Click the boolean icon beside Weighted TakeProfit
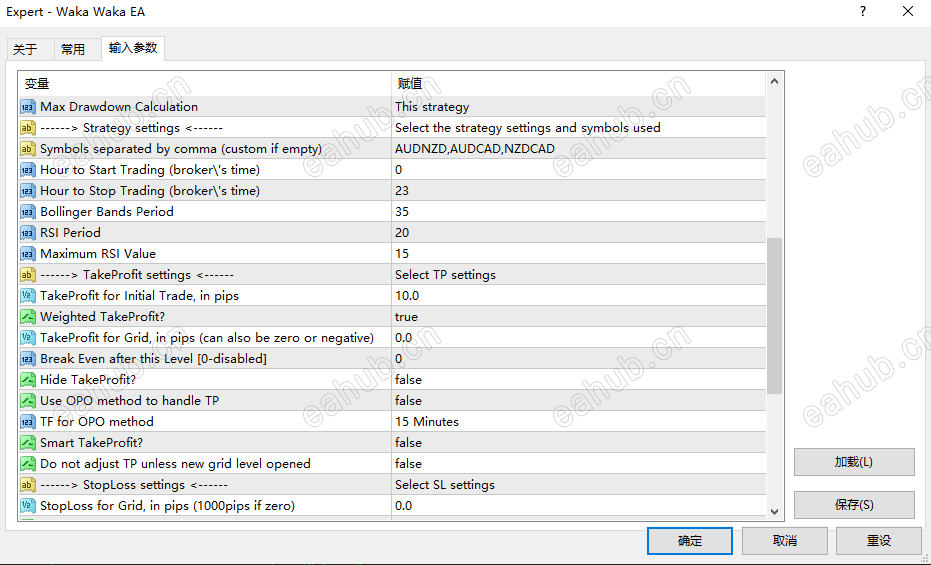The image size is (931, 565). coord(27,316)
